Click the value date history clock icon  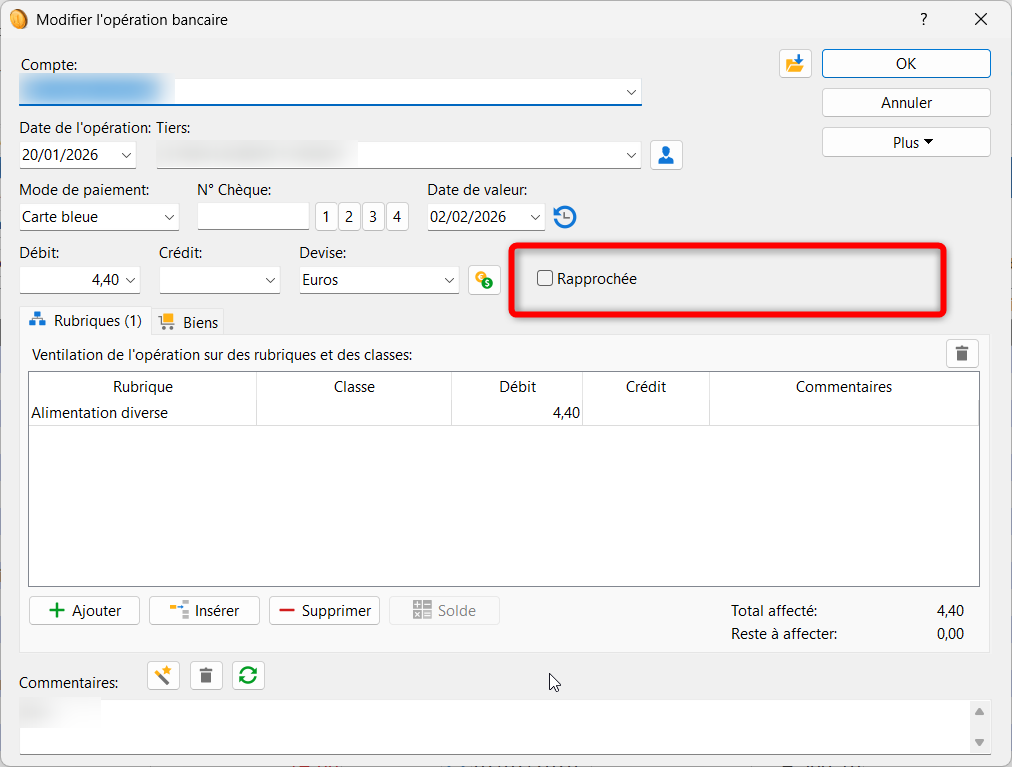pyautogui.click(x=565, y=217)
